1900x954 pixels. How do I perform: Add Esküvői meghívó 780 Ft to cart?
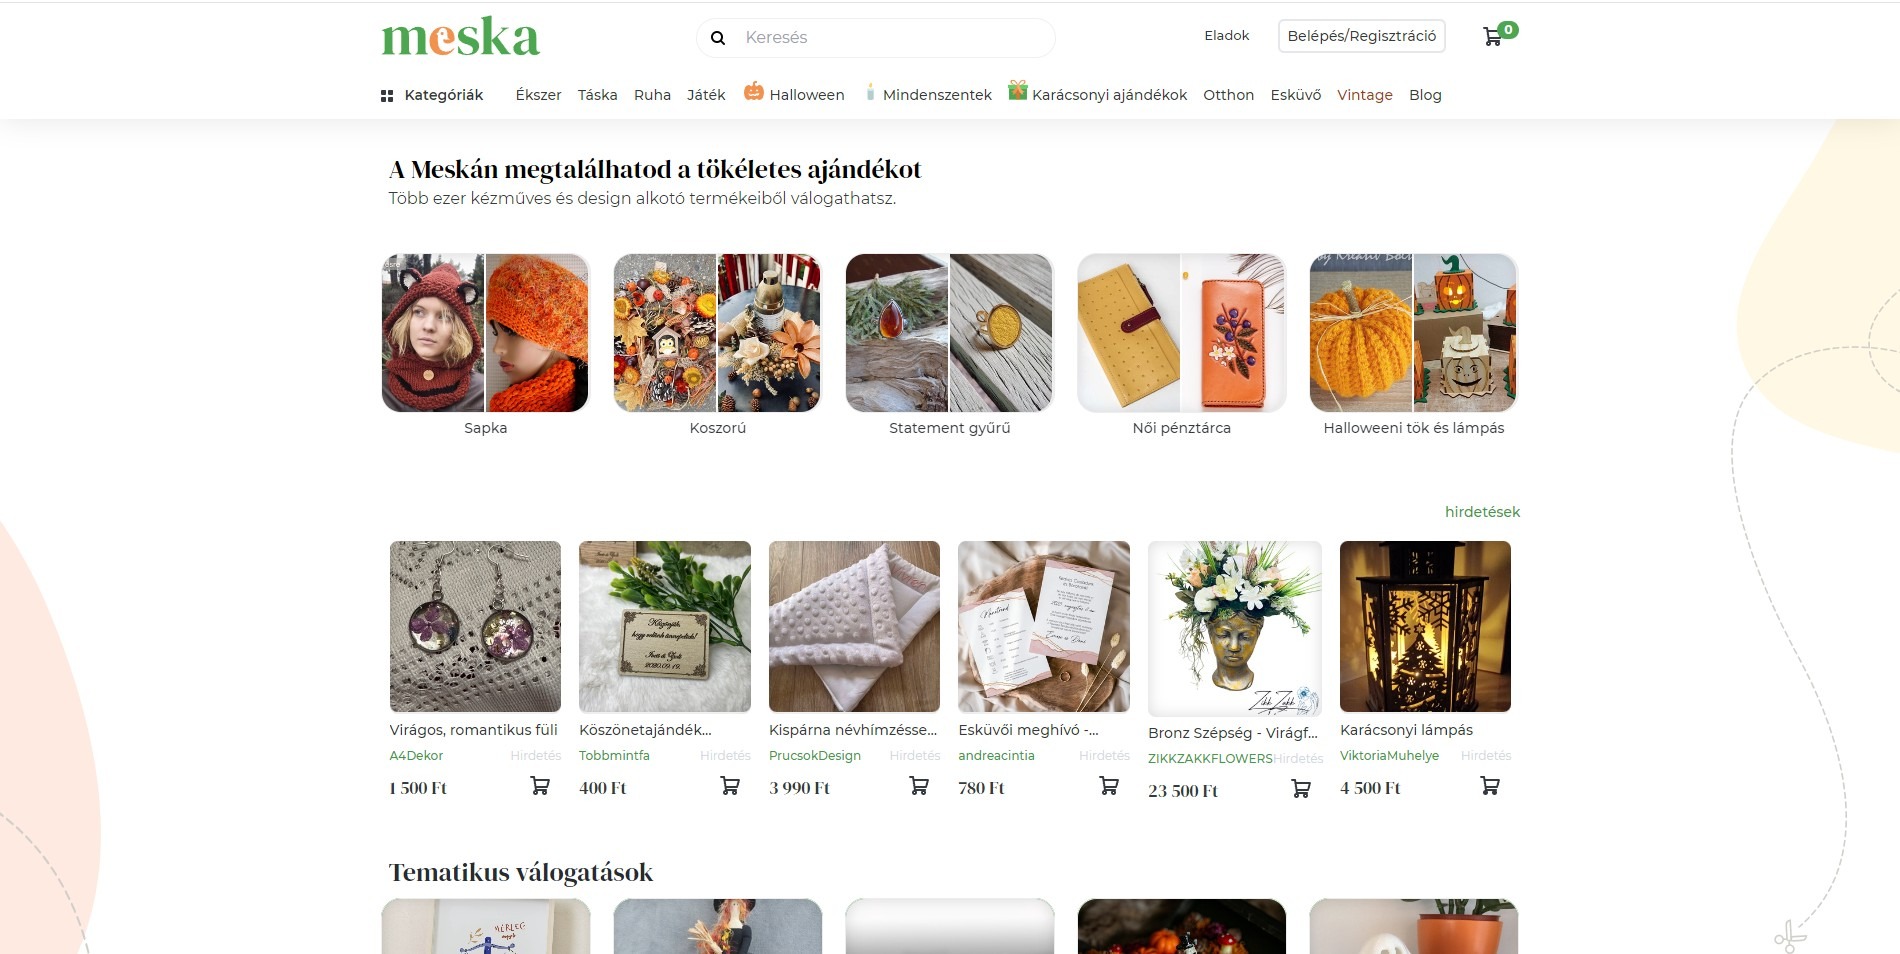tap(1109, 786)
